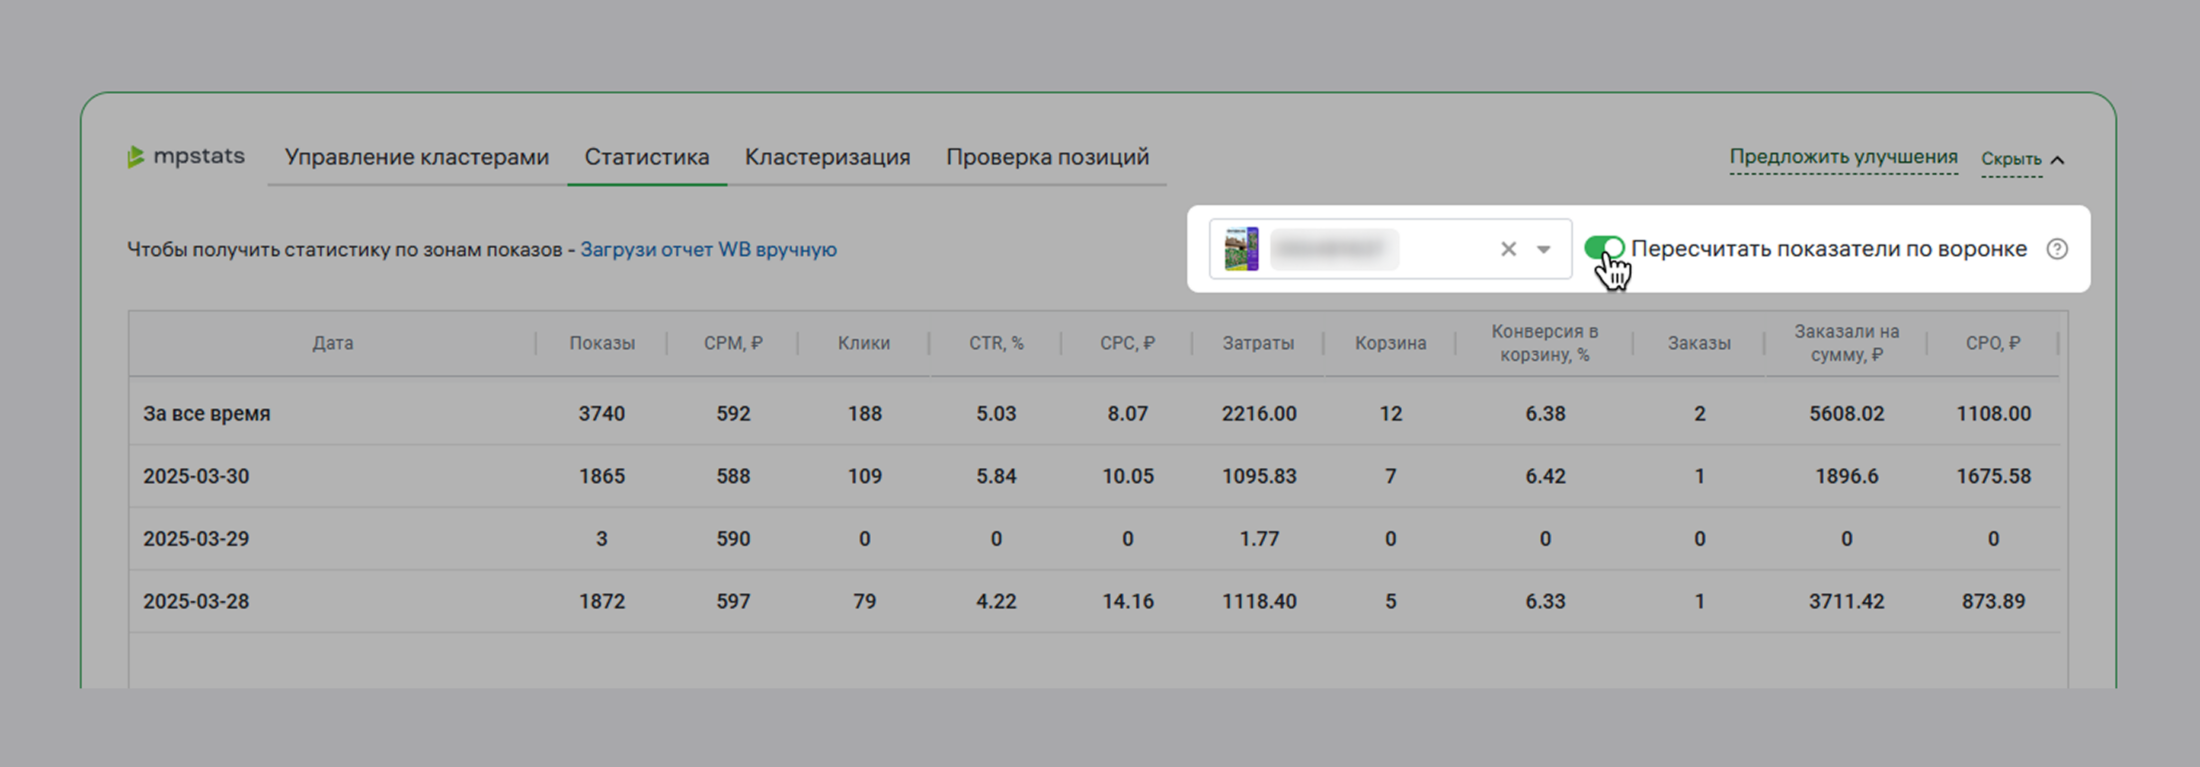
Task: Click the Предложить улучшения link
Action: 1843,157
